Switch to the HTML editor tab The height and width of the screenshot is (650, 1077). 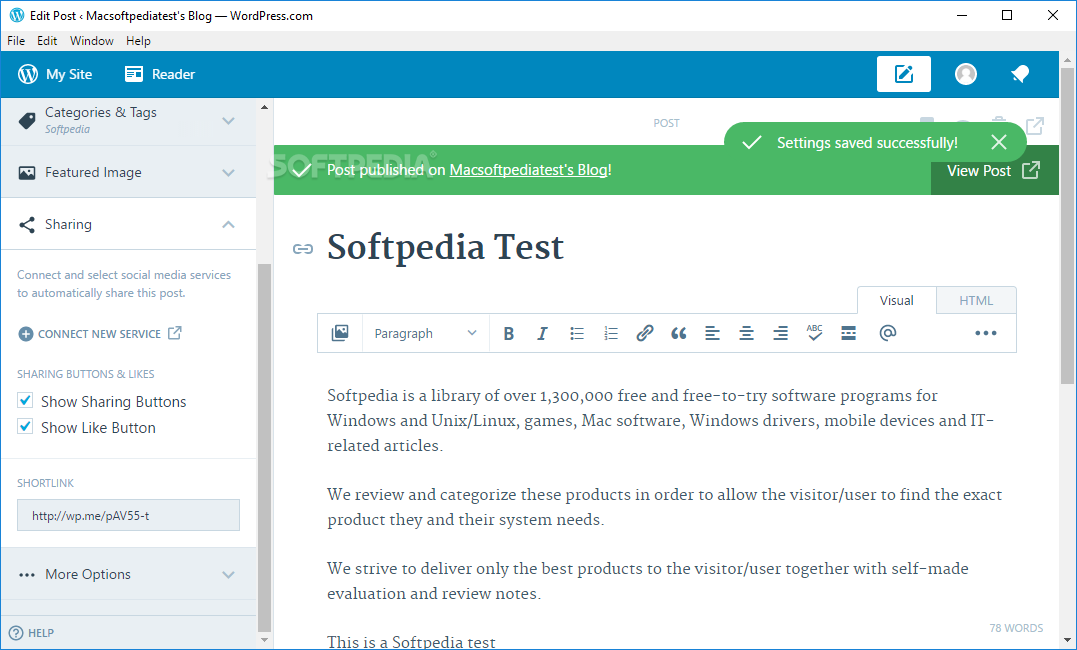click(976, 300)
